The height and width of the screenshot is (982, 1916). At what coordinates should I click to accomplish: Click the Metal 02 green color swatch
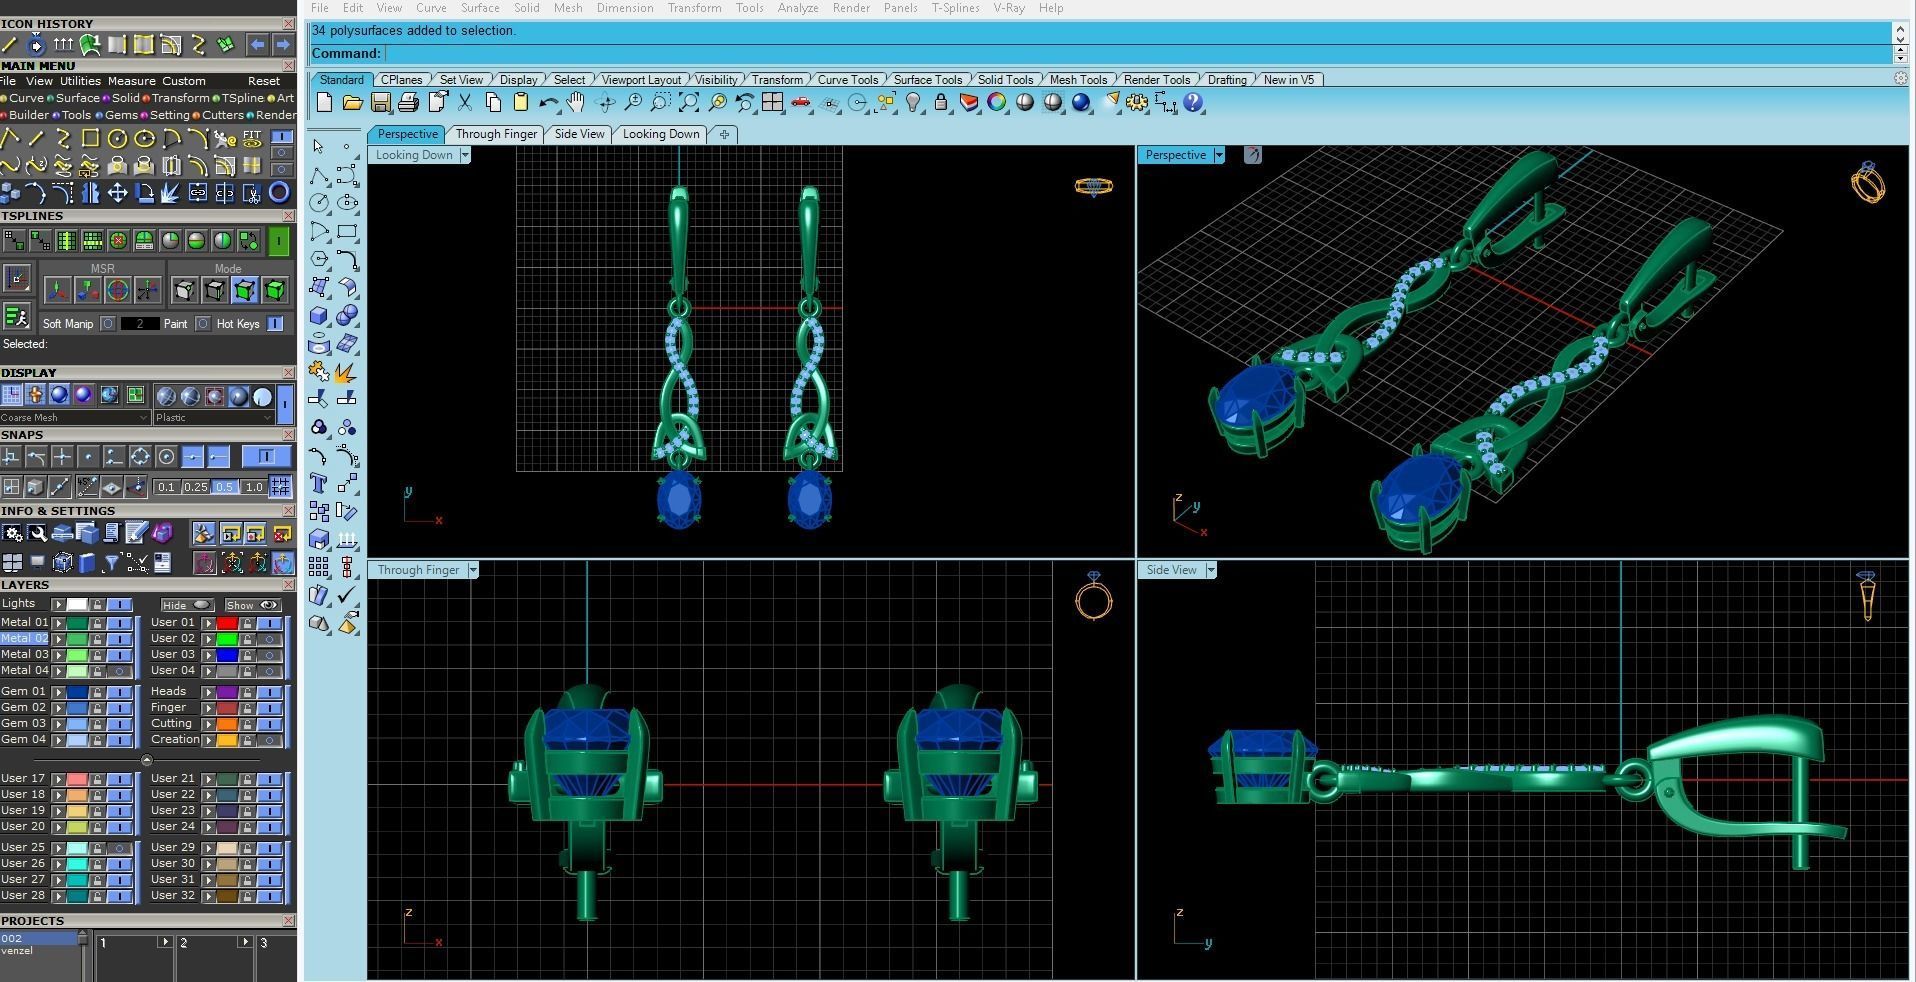click(77, 639)
